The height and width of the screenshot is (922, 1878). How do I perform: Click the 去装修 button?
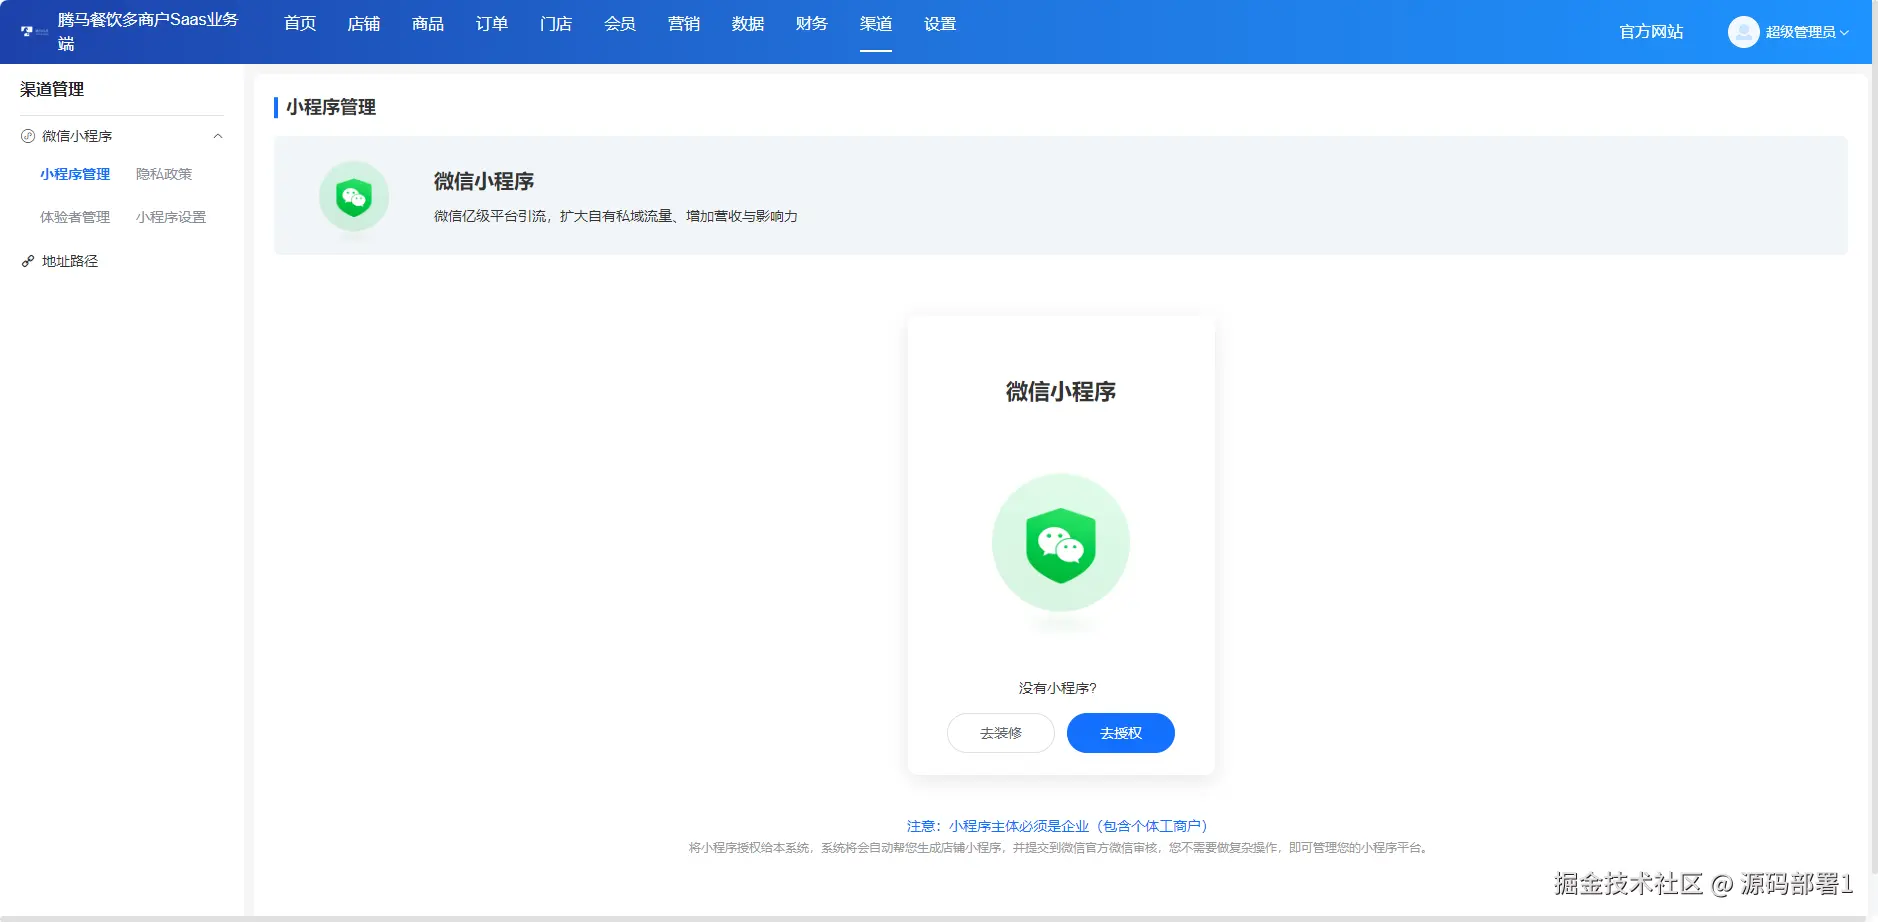click(x=1001, y=733)
